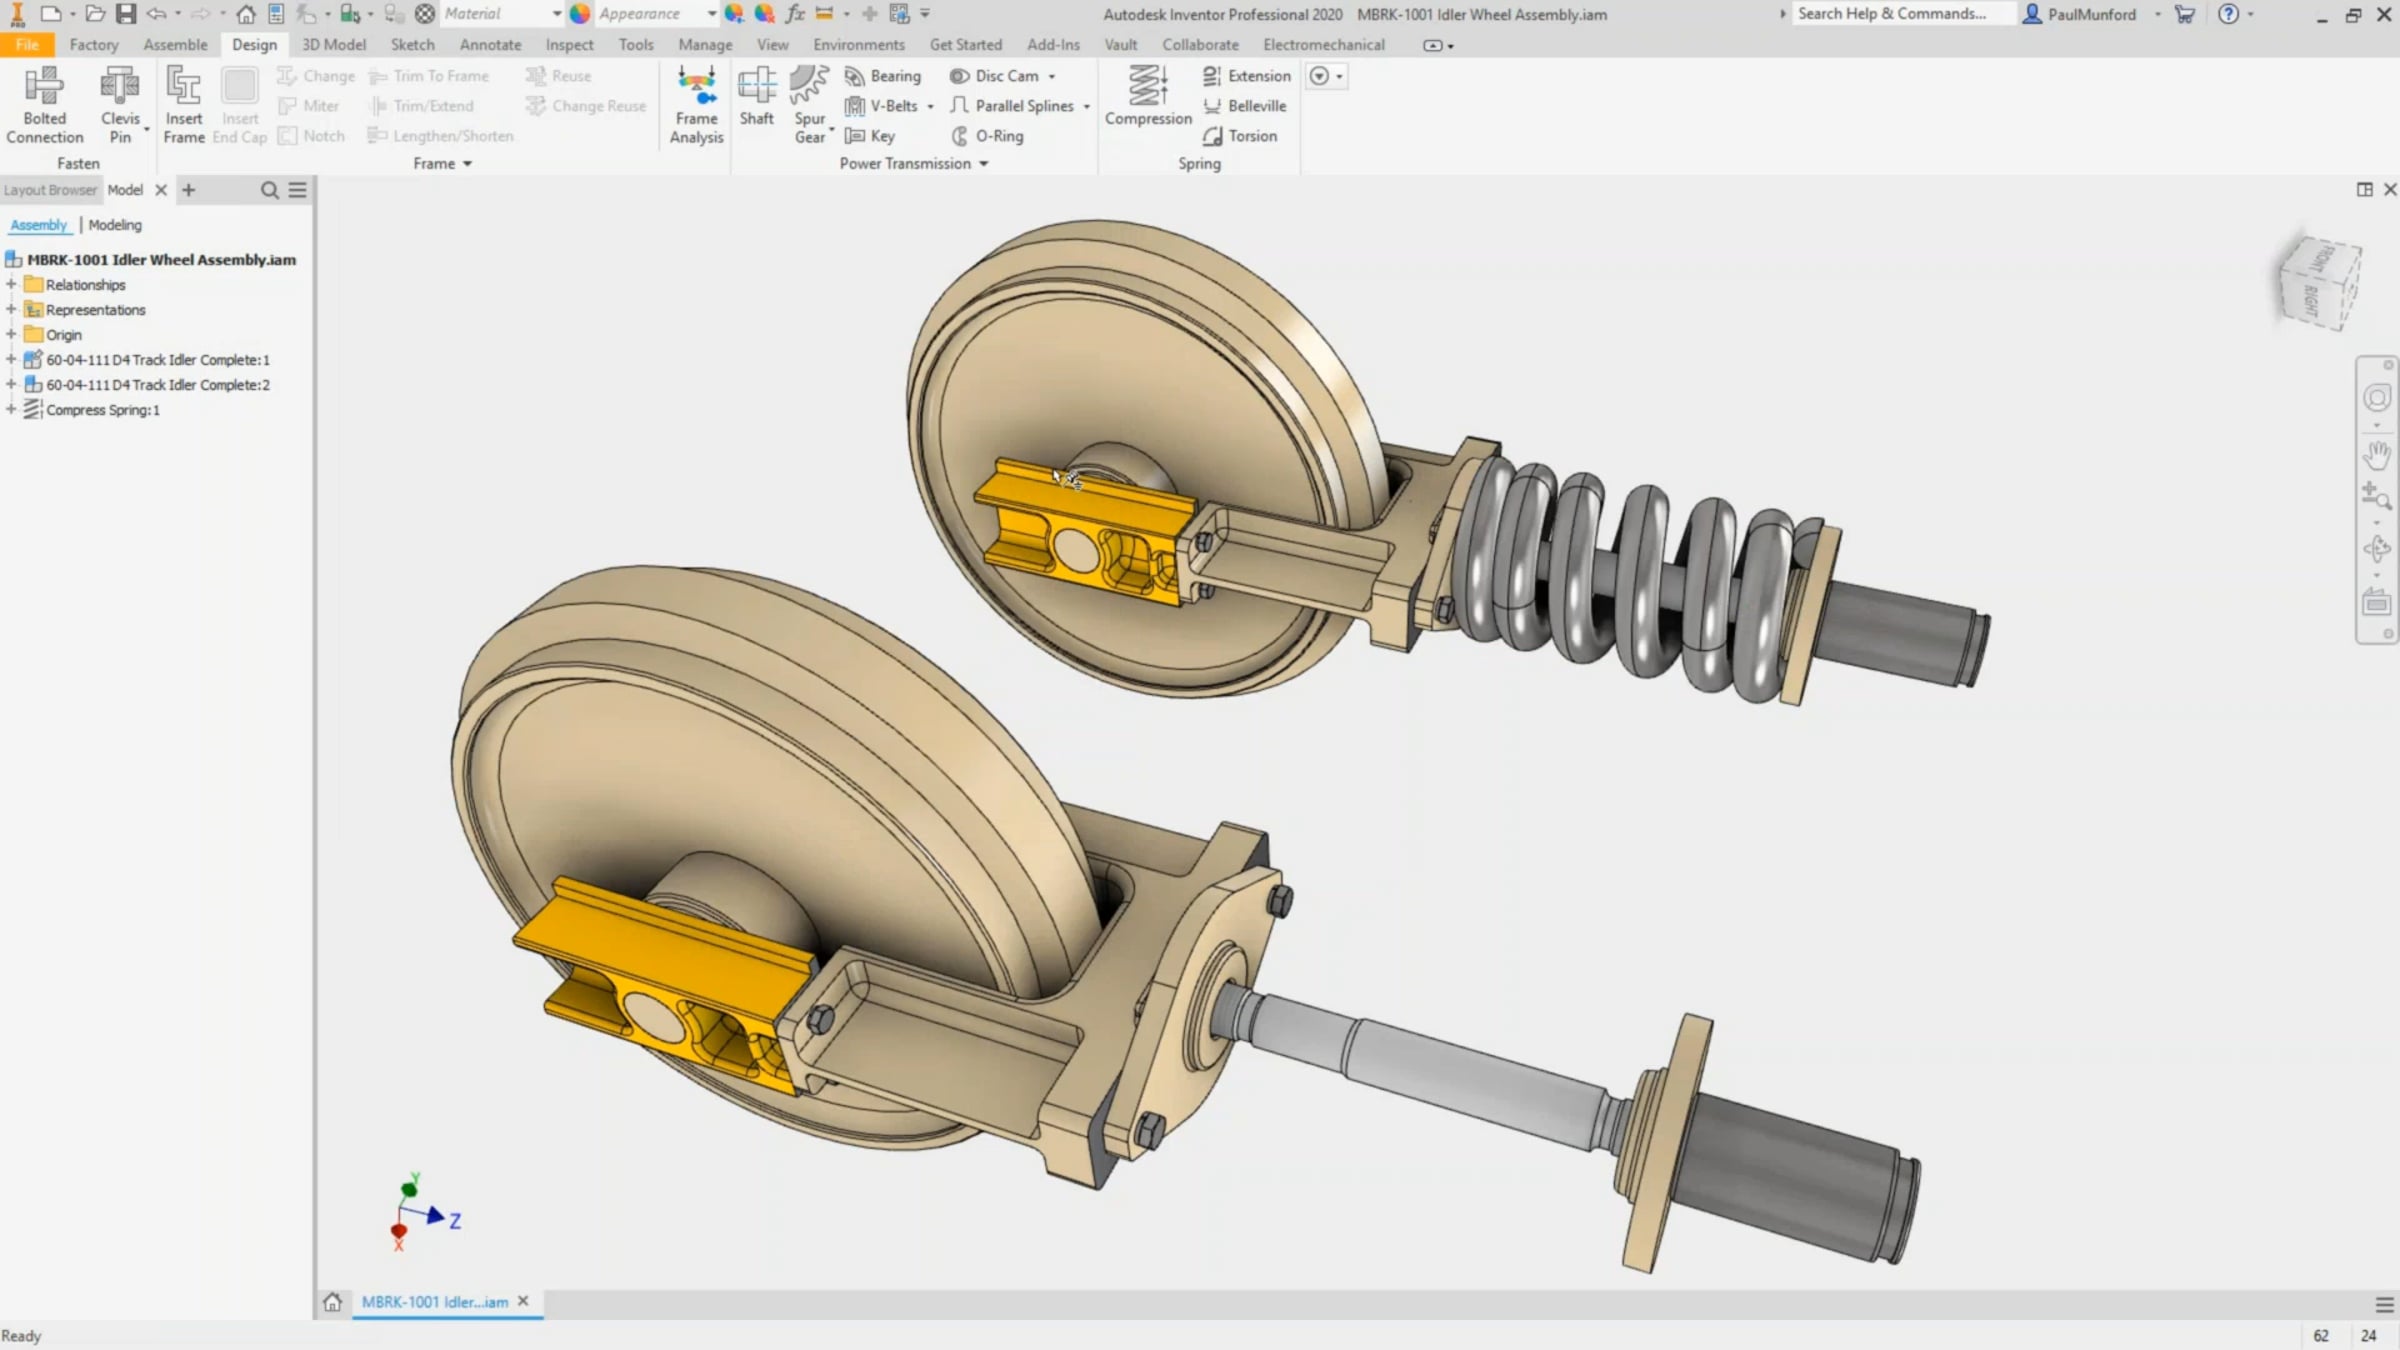Viewport: 2400px width, 1350px height.
Task: Open the Parallel Splines dropdown arrow
Action: tap(1087, 106)
